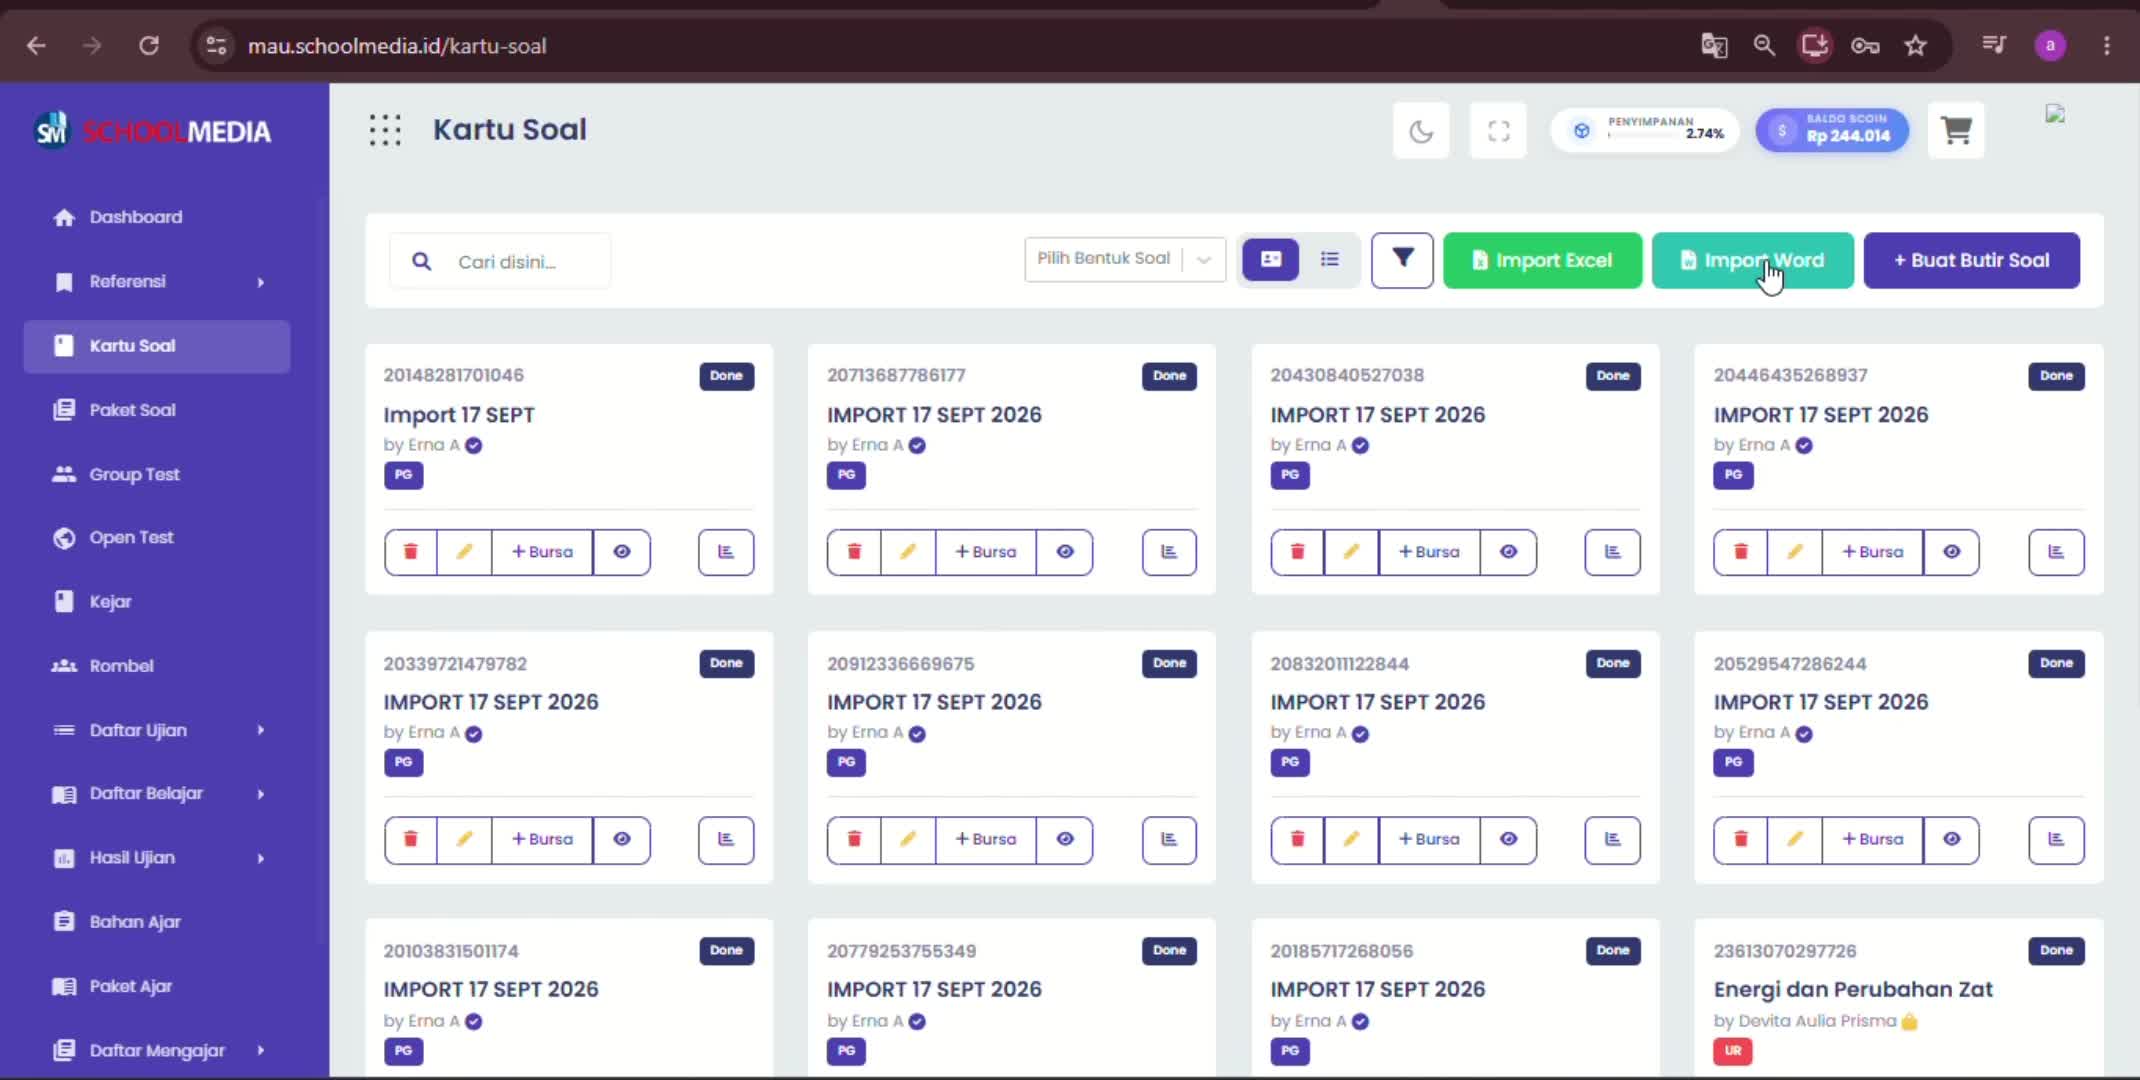Image resolution: width=2140 pixels, height=1080 pixels.
Task: Bookmark this page with star icon
Action: (x=1915, y=46)
